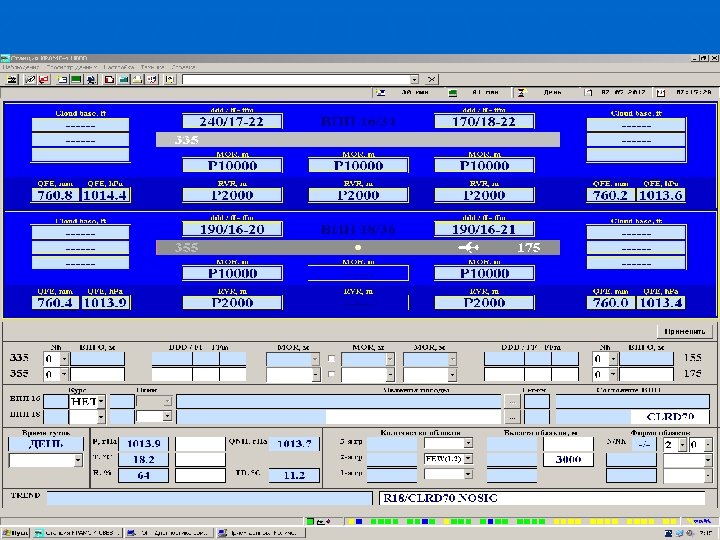Click the pencil-graph toolbar icon
720x540 pixels.
point(30,79)
